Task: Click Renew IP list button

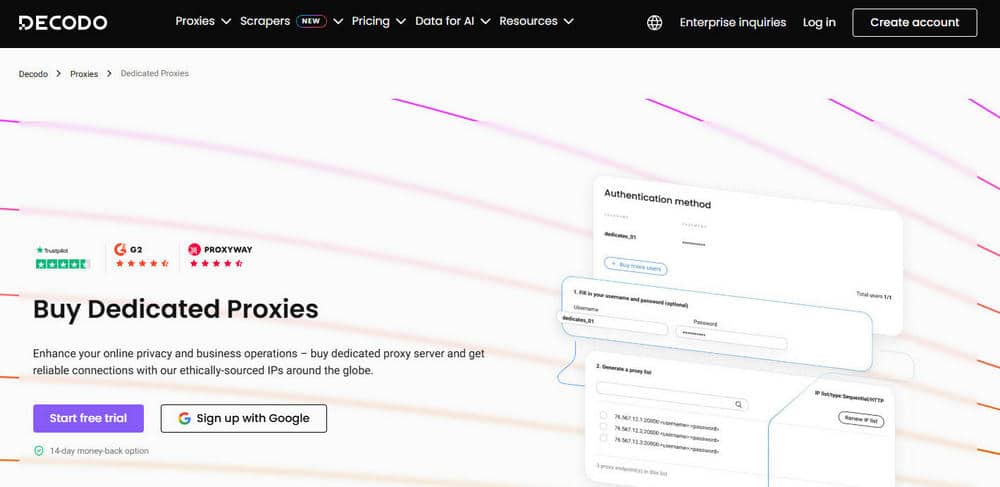Action: pos(860,420)
